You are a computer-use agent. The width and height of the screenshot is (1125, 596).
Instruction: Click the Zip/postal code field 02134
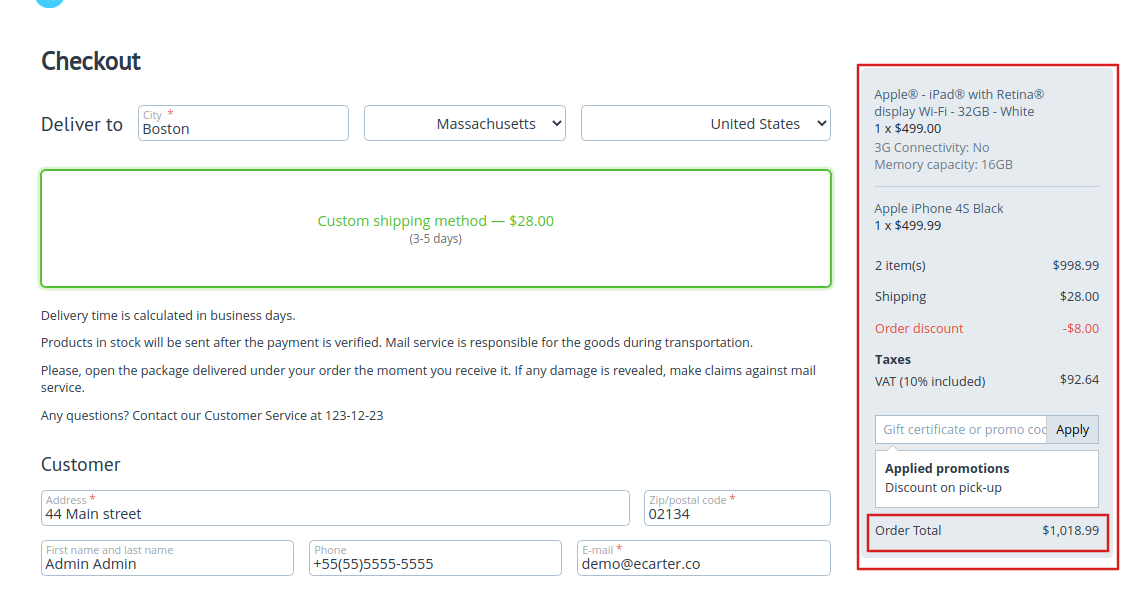[737, 508]
